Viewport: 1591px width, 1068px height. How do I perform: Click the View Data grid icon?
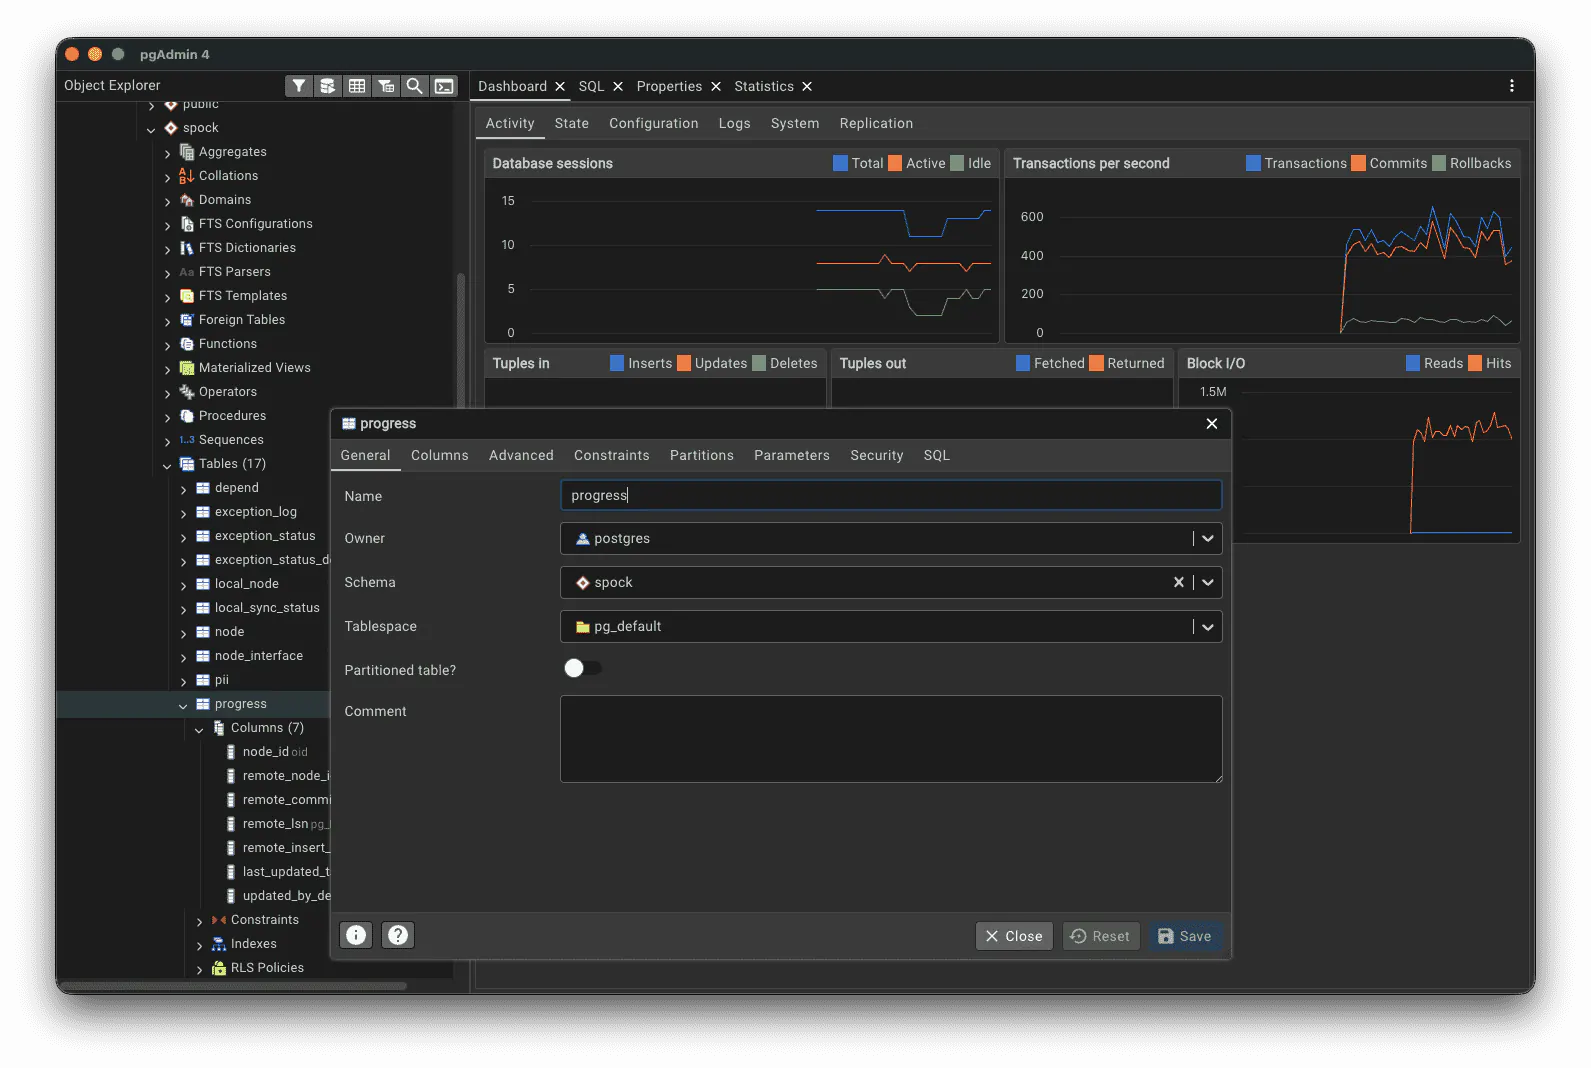tap(356, 86)
